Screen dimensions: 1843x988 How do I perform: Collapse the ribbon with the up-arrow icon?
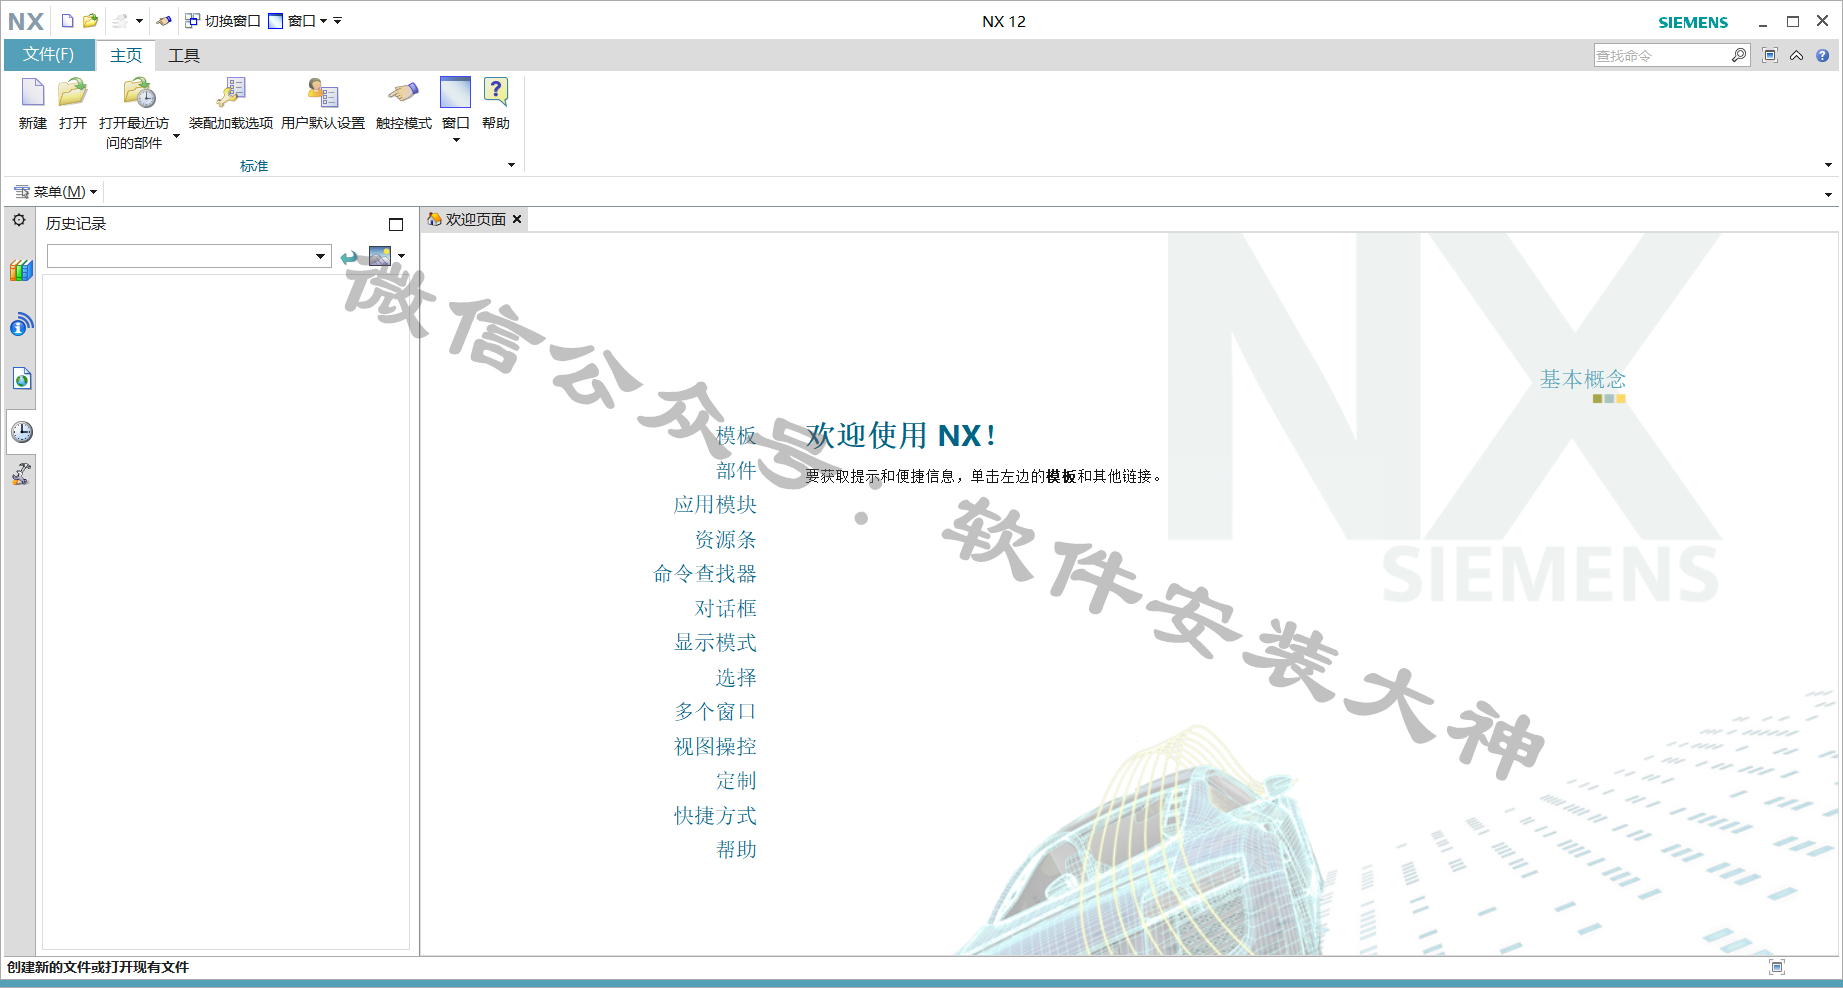tap(1797, 56)
